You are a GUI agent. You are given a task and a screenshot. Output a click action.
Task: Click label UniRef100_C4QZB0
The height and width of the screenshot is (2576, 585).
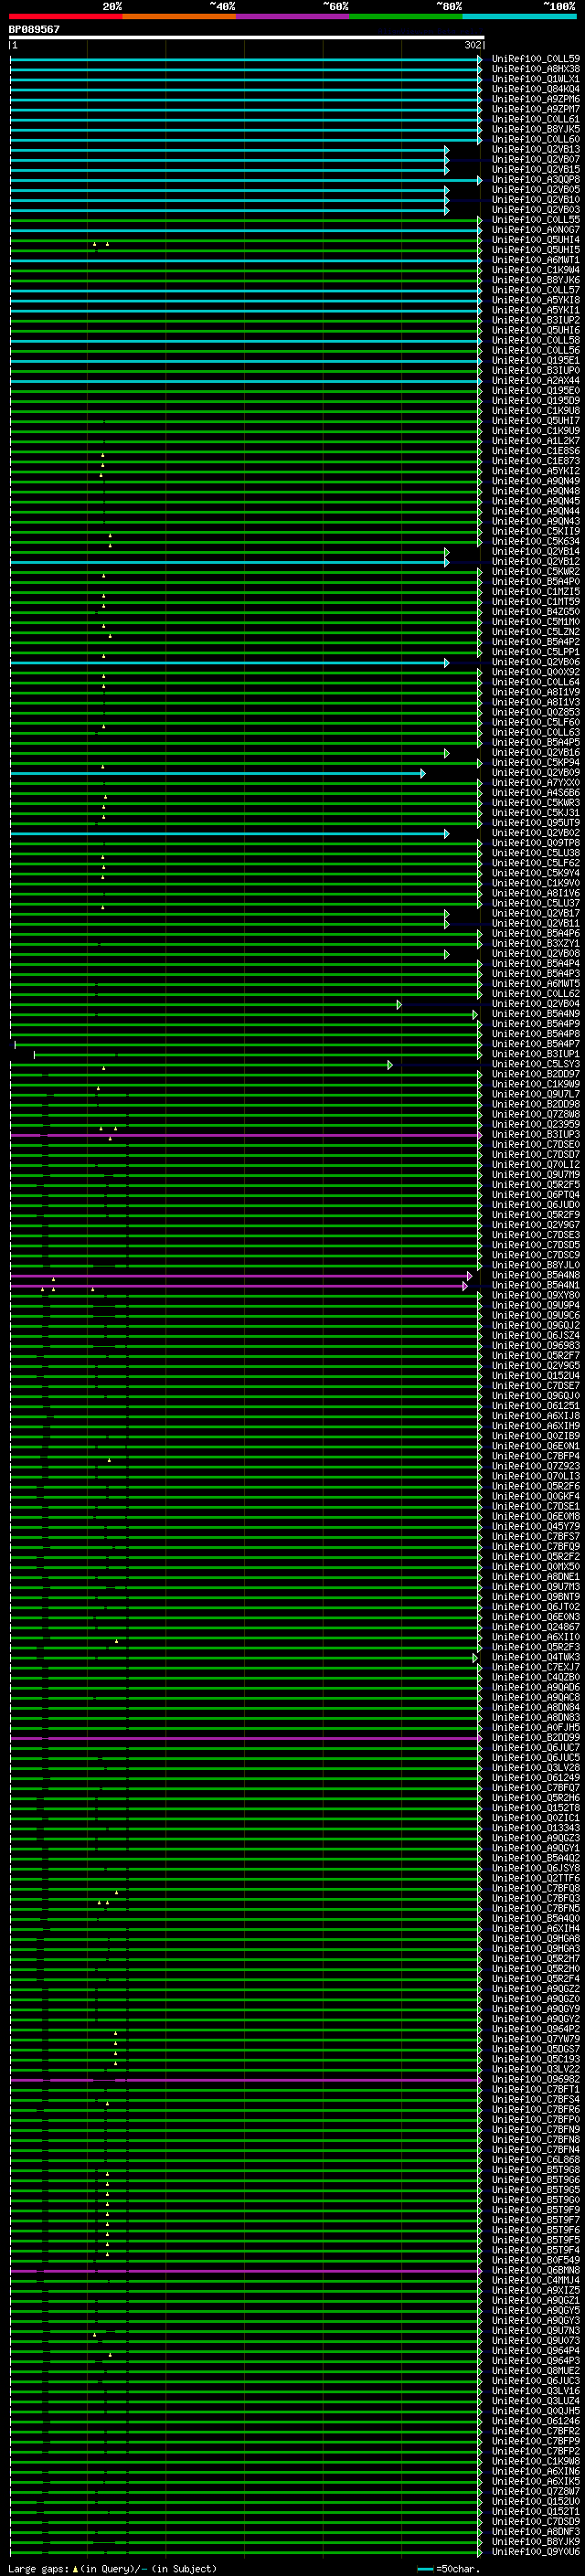535,1678
